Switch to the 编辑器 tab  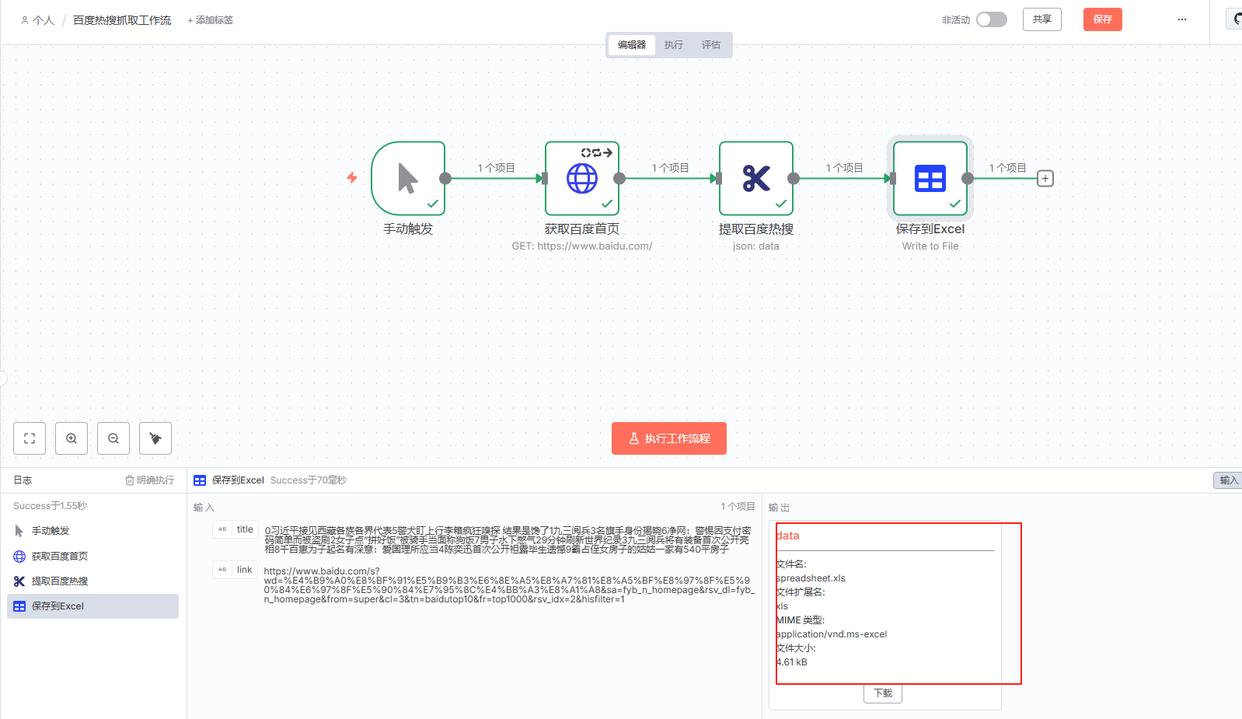point(632,45)
